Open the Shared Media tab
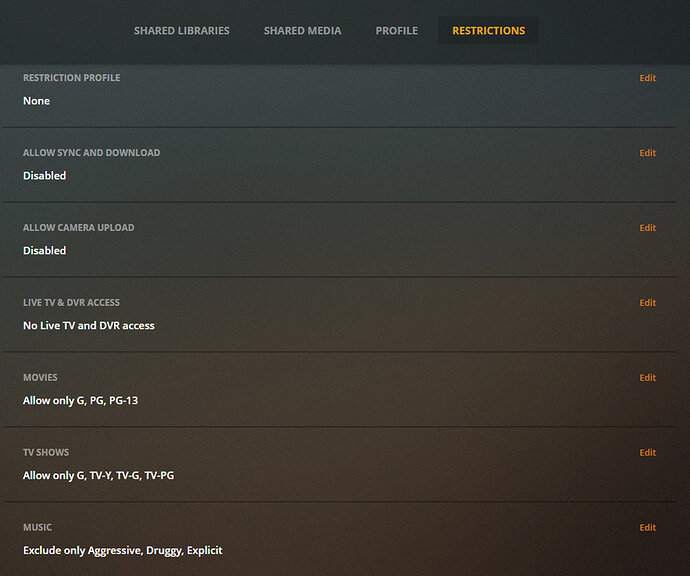Screen dimensions: 690x576 (x=302, y=31)
